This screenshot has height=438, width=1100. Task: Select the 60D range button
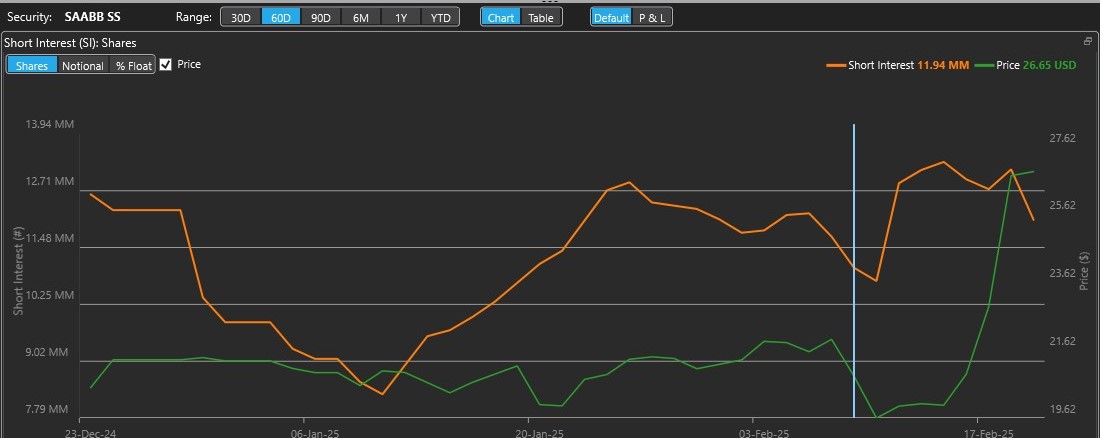[281, 18]
